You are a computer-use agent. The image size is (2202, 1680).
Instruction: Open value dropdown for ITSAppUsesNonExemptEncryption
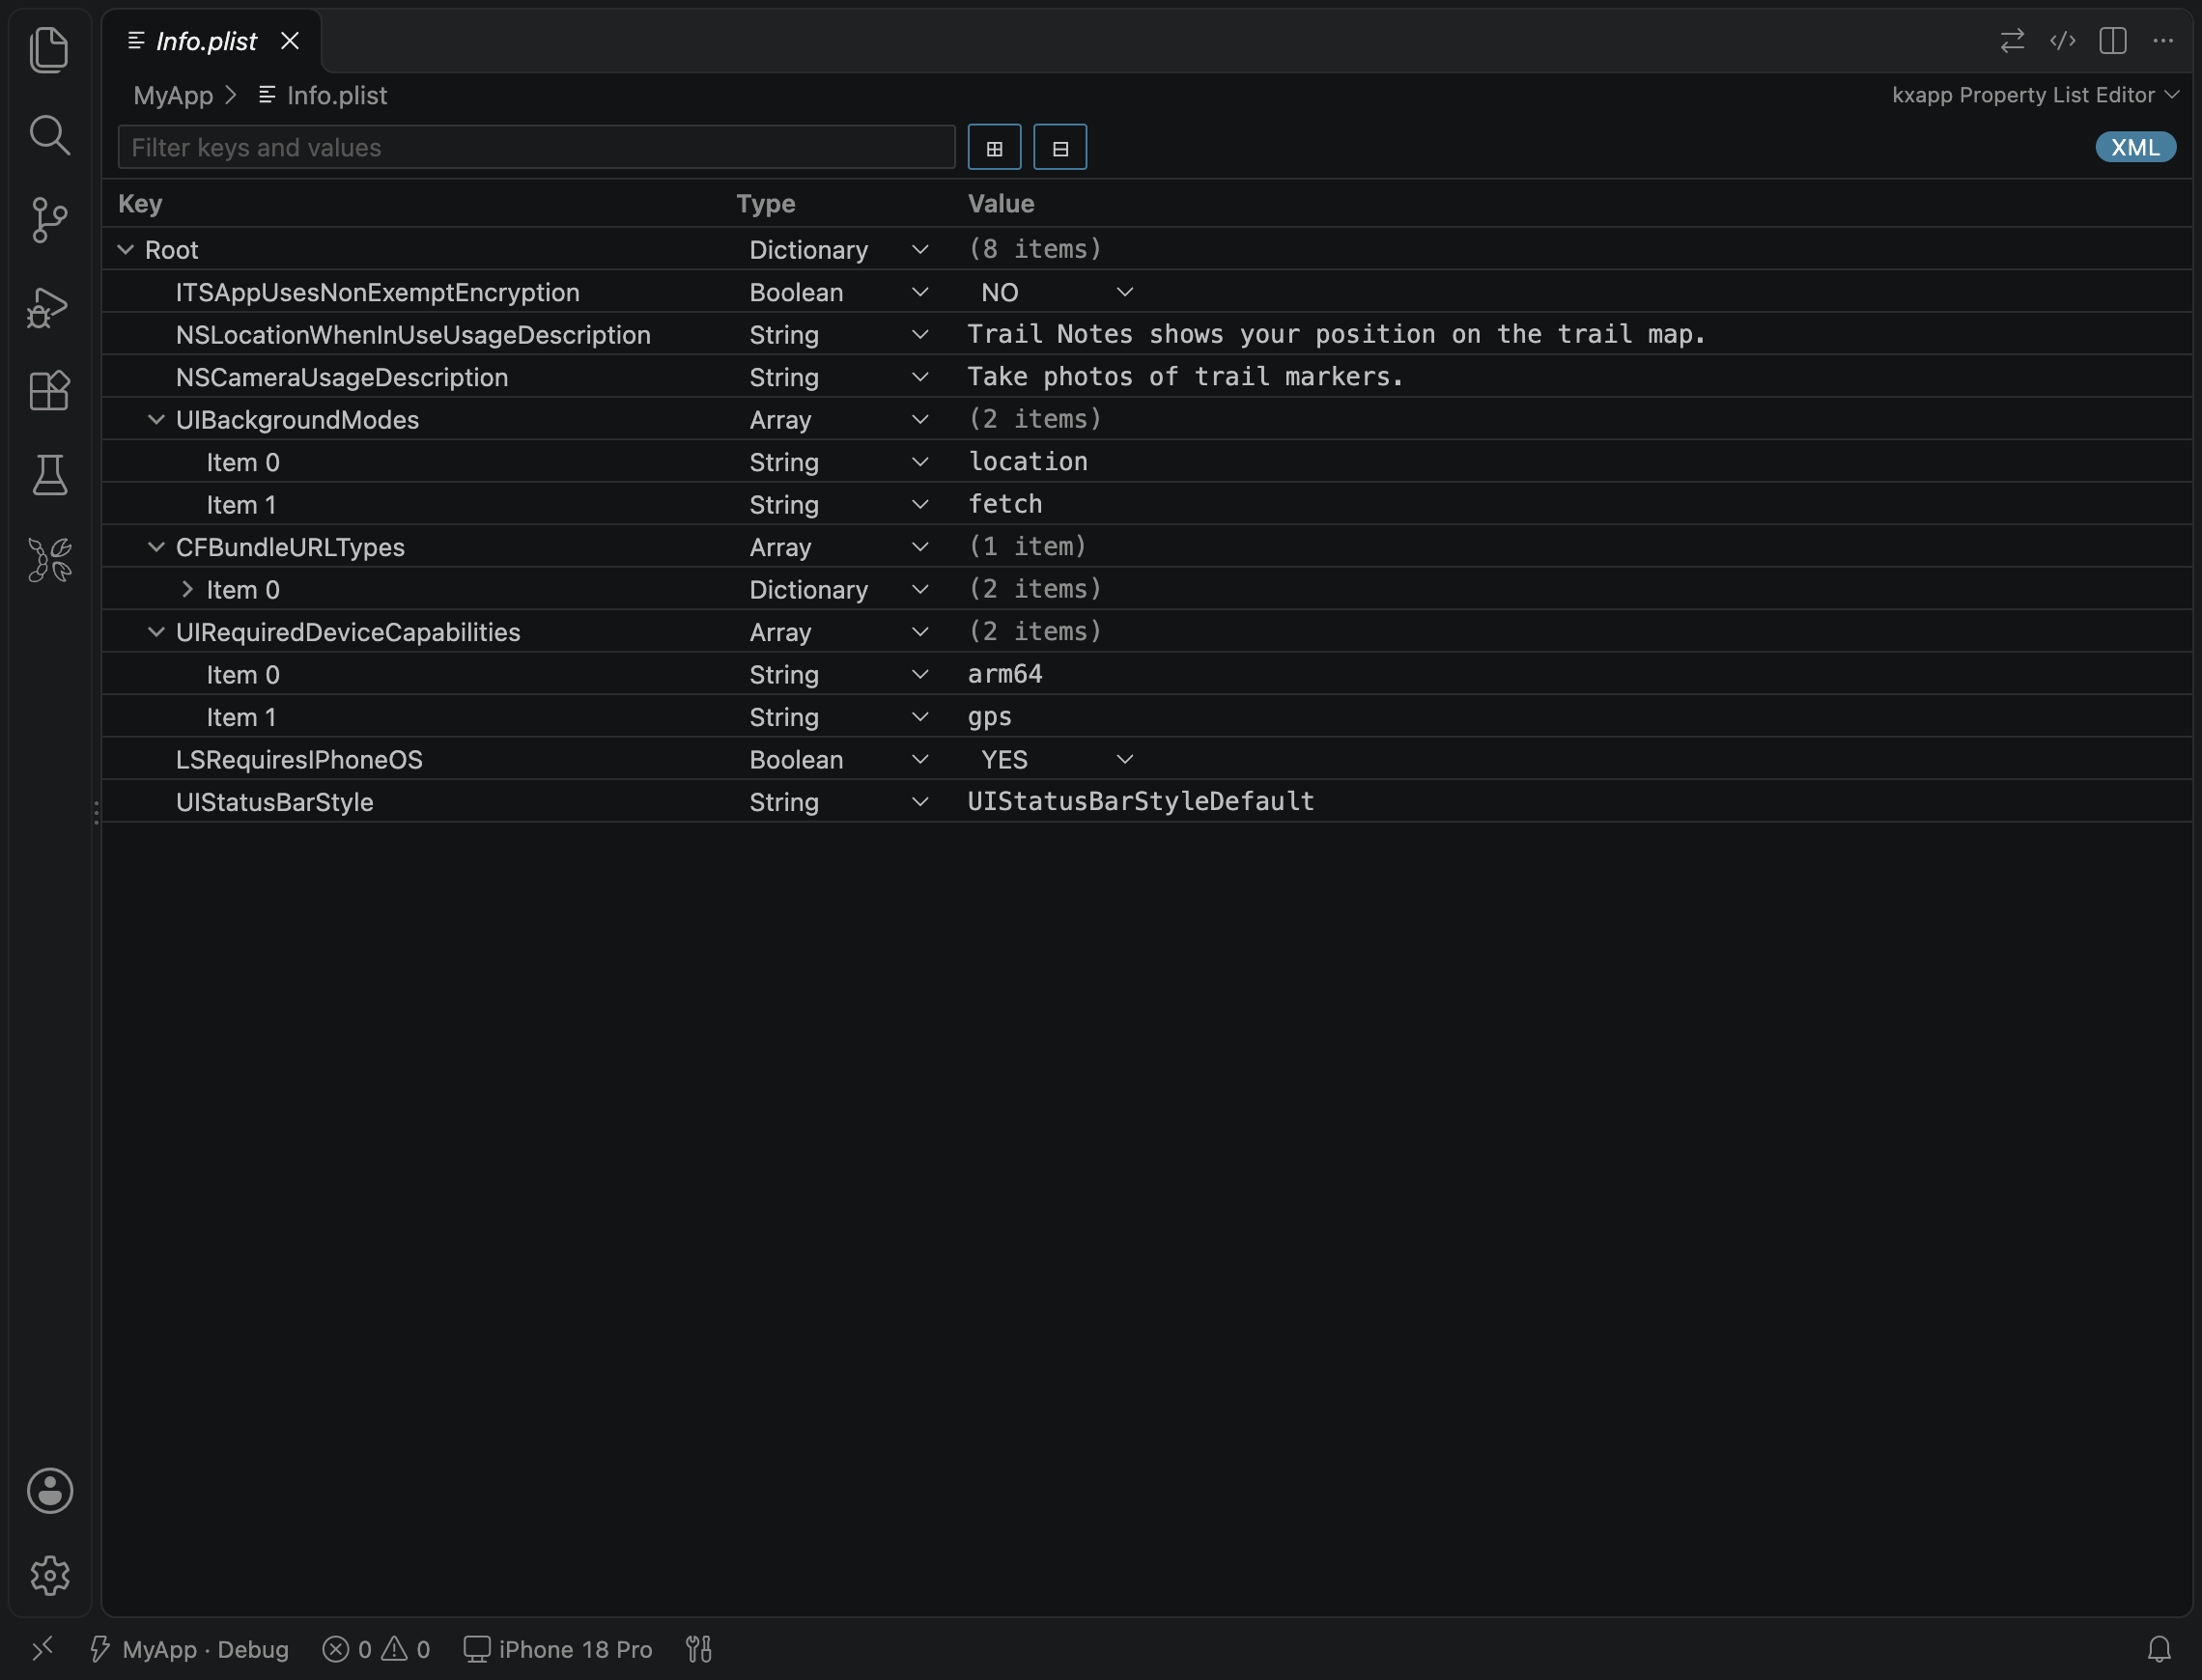(1055, 292)
